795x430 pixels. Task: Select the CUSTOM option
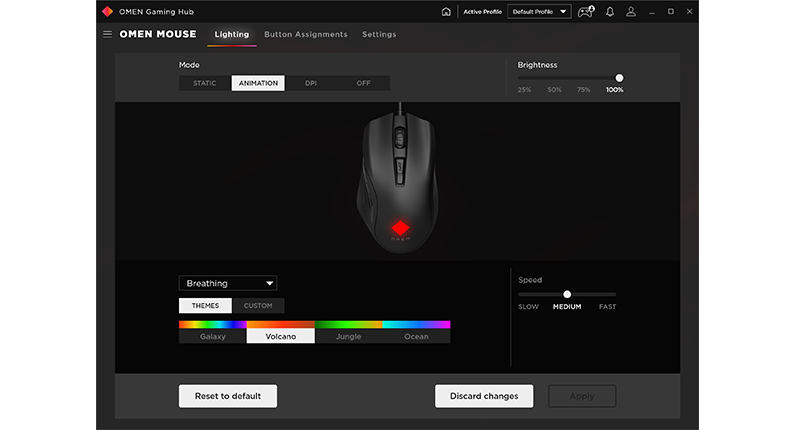(x=258, y=306)
